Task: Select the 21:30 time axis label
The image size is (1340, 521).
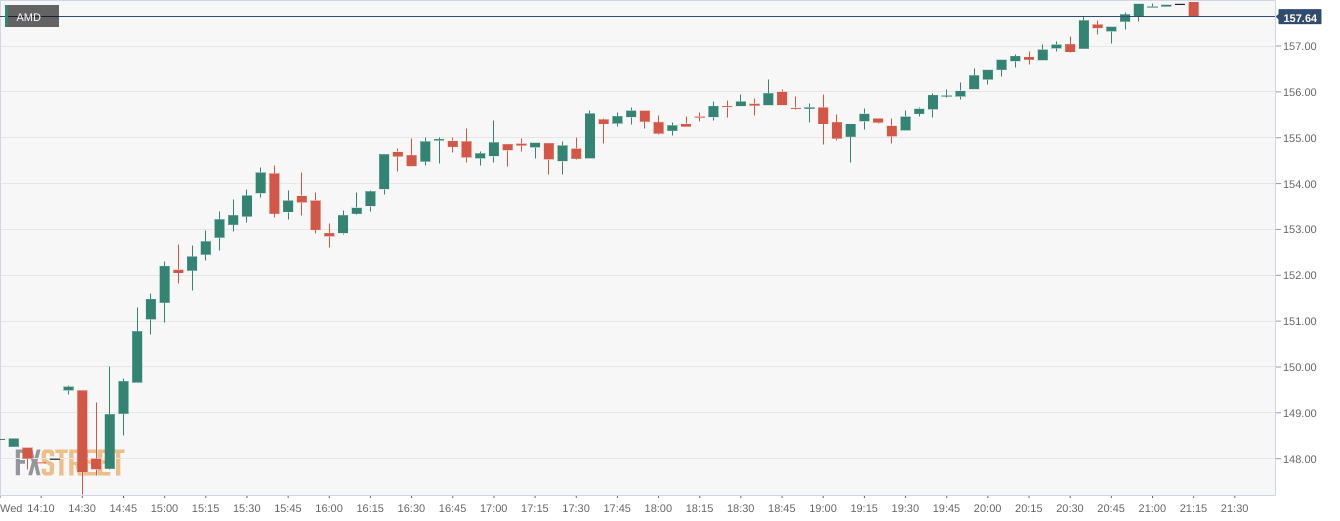Action: pos(1234,508)
